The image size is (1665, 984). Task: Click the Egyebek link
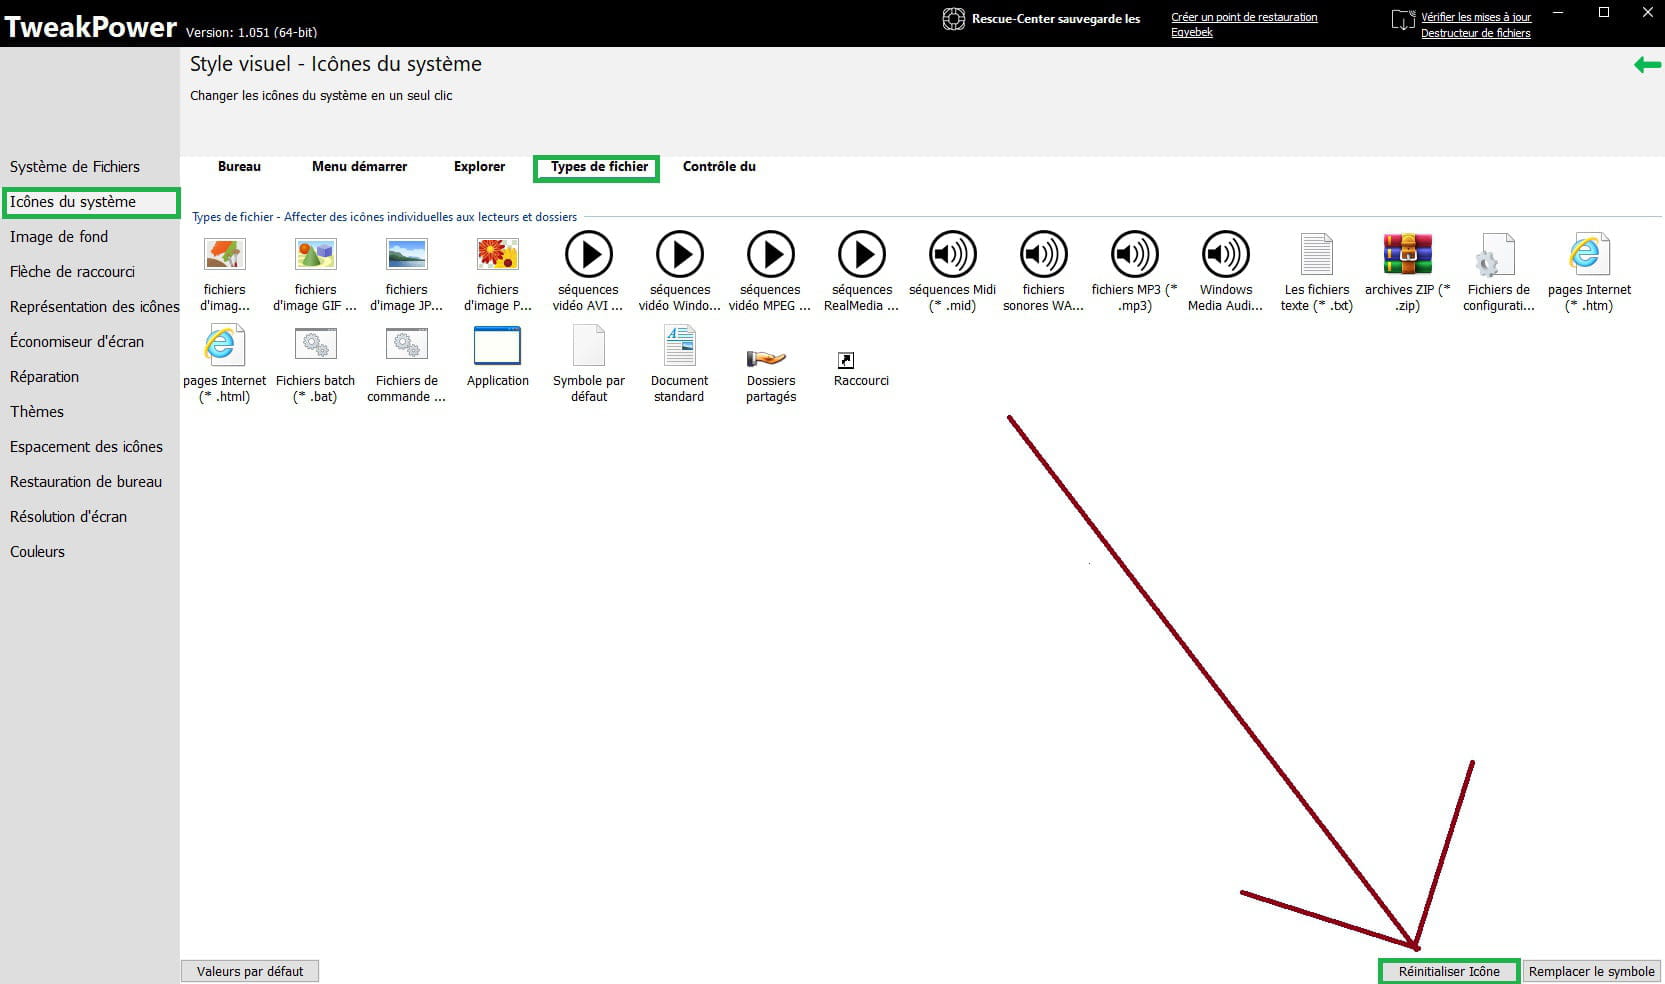pyautogui.click(x=1192, y=32)
